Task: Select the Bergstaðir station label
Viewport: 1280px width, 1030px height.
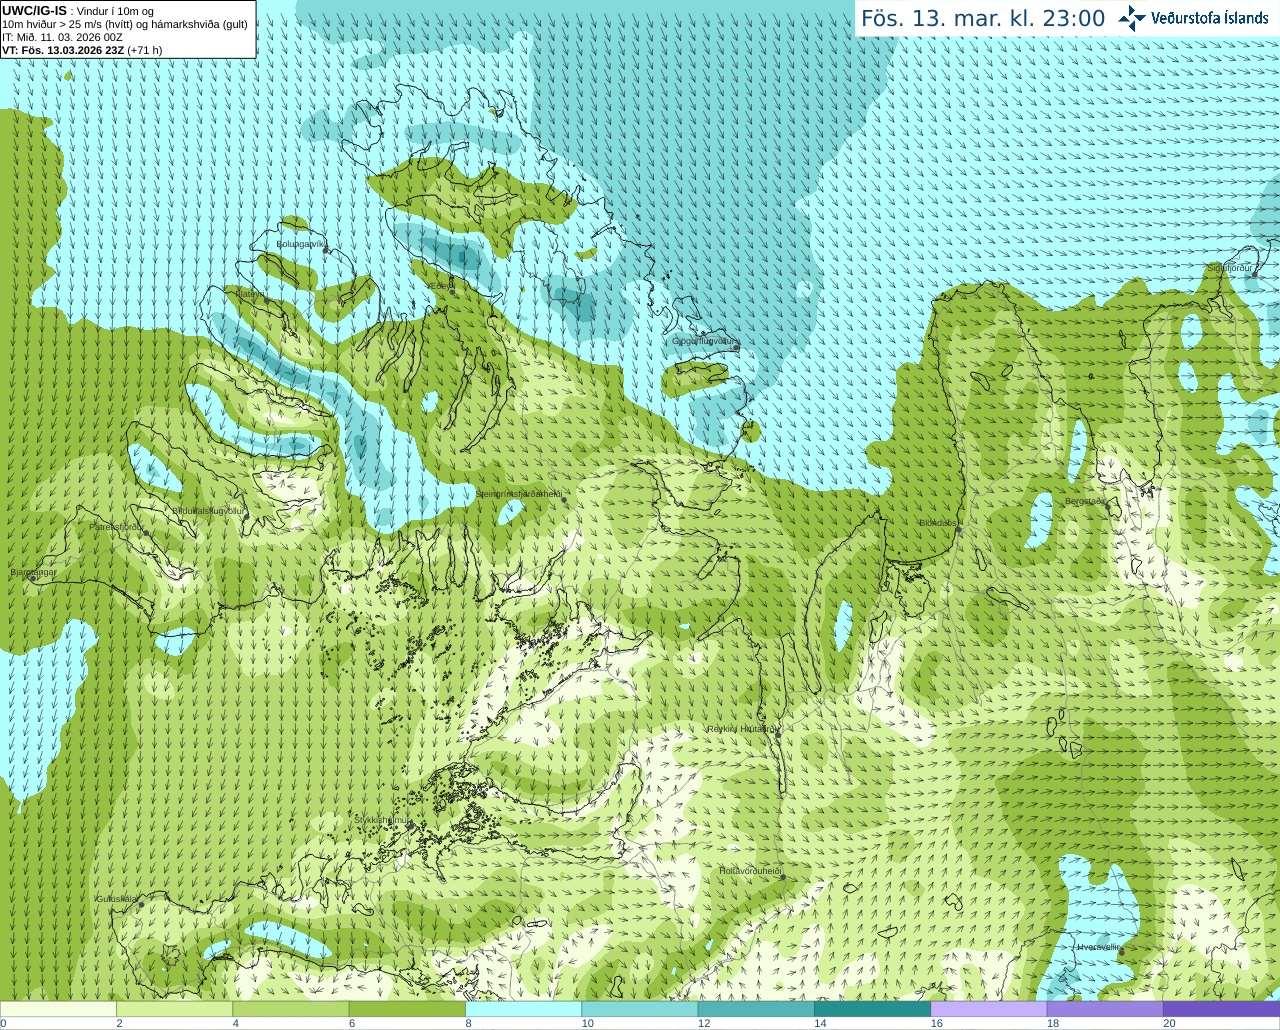Action: pyautogui.click(x=1085, y=501)
